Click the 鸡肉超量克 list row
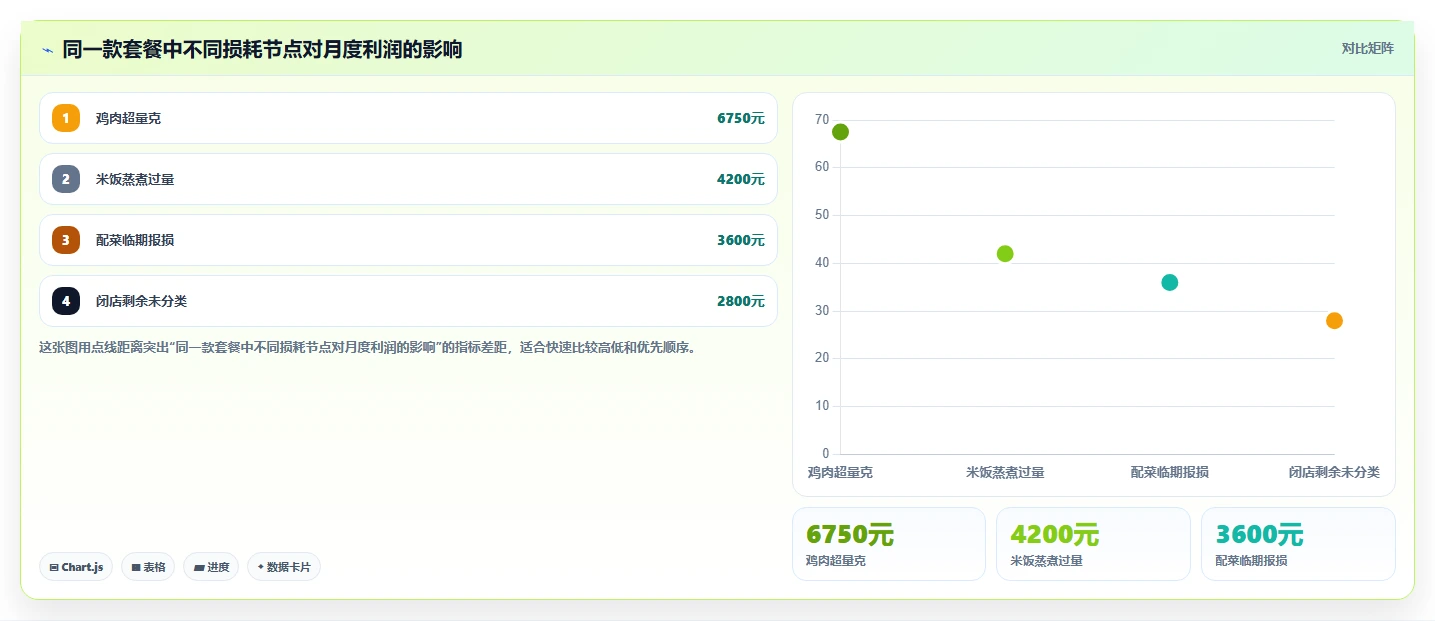Image resolution: width=1435 pixels, height=621 pixels. coord(408,118)
